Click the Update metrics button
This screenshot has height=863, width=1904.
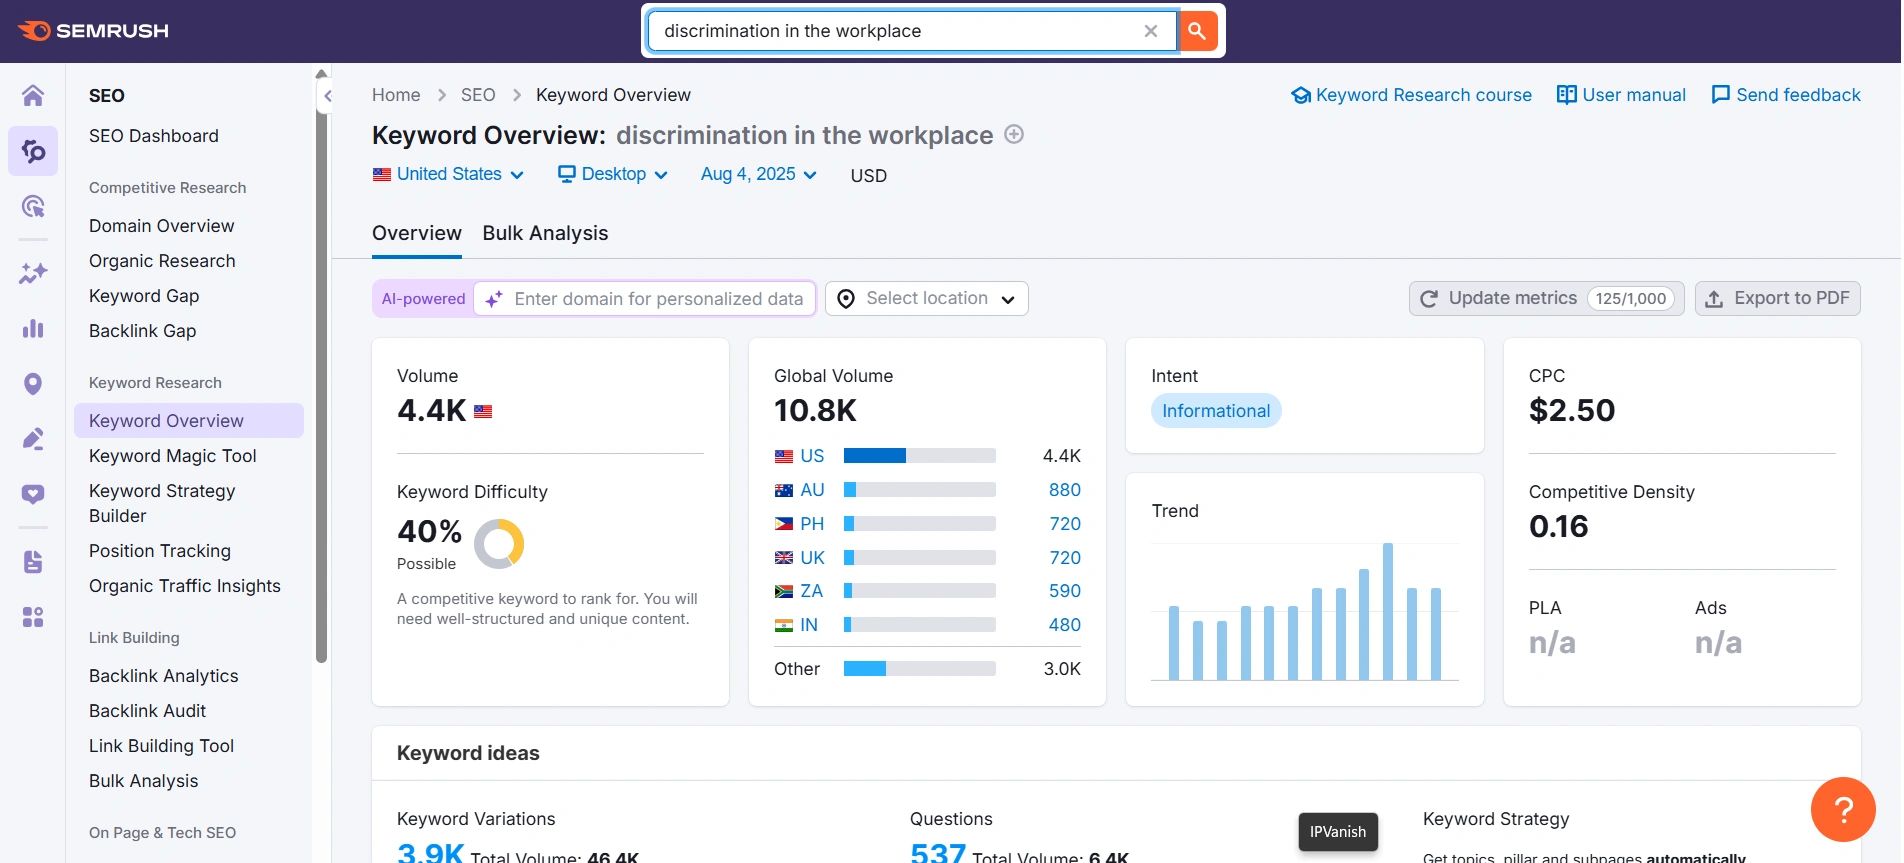pyautogui.click(x=1546, y=298)
